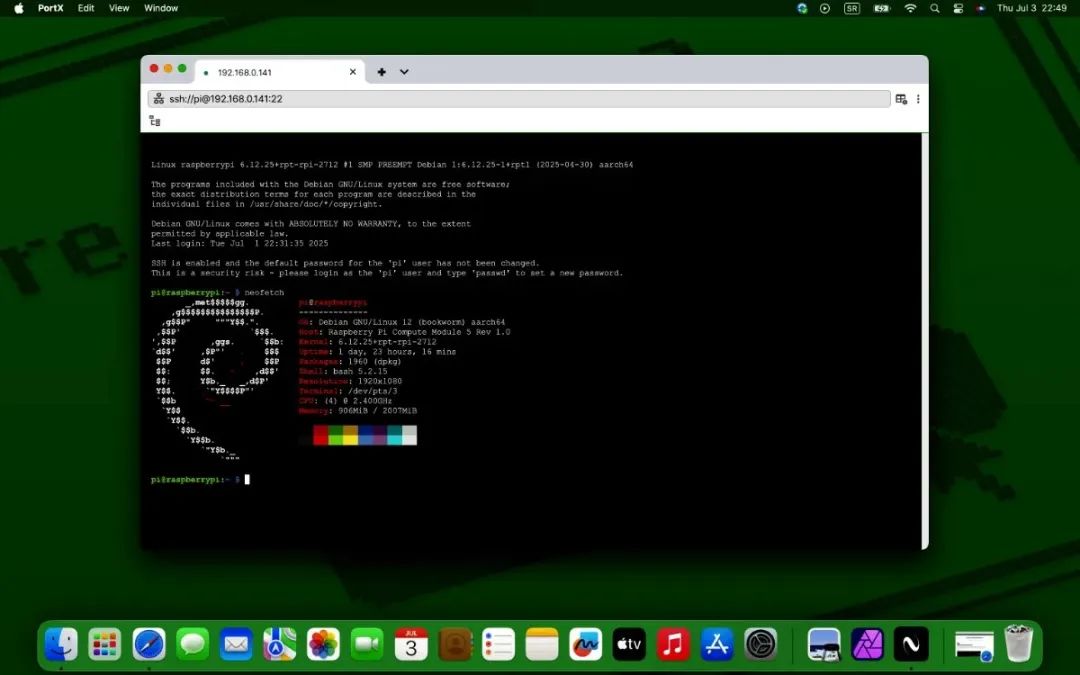Open Apple TV from the Dock
This screenshot has width=1080, height=675.
tap(630, 645)
